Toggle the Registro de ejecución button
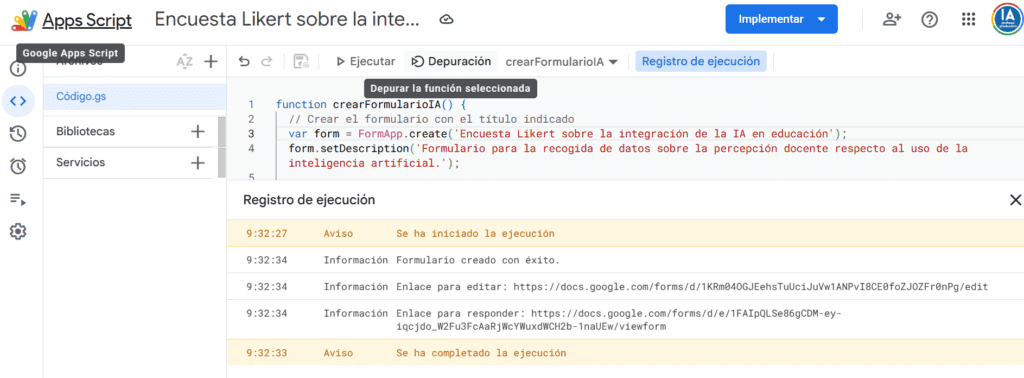The width and height of the screenshot is (1024, 378). pyautogui.click(x=701, y=61)
